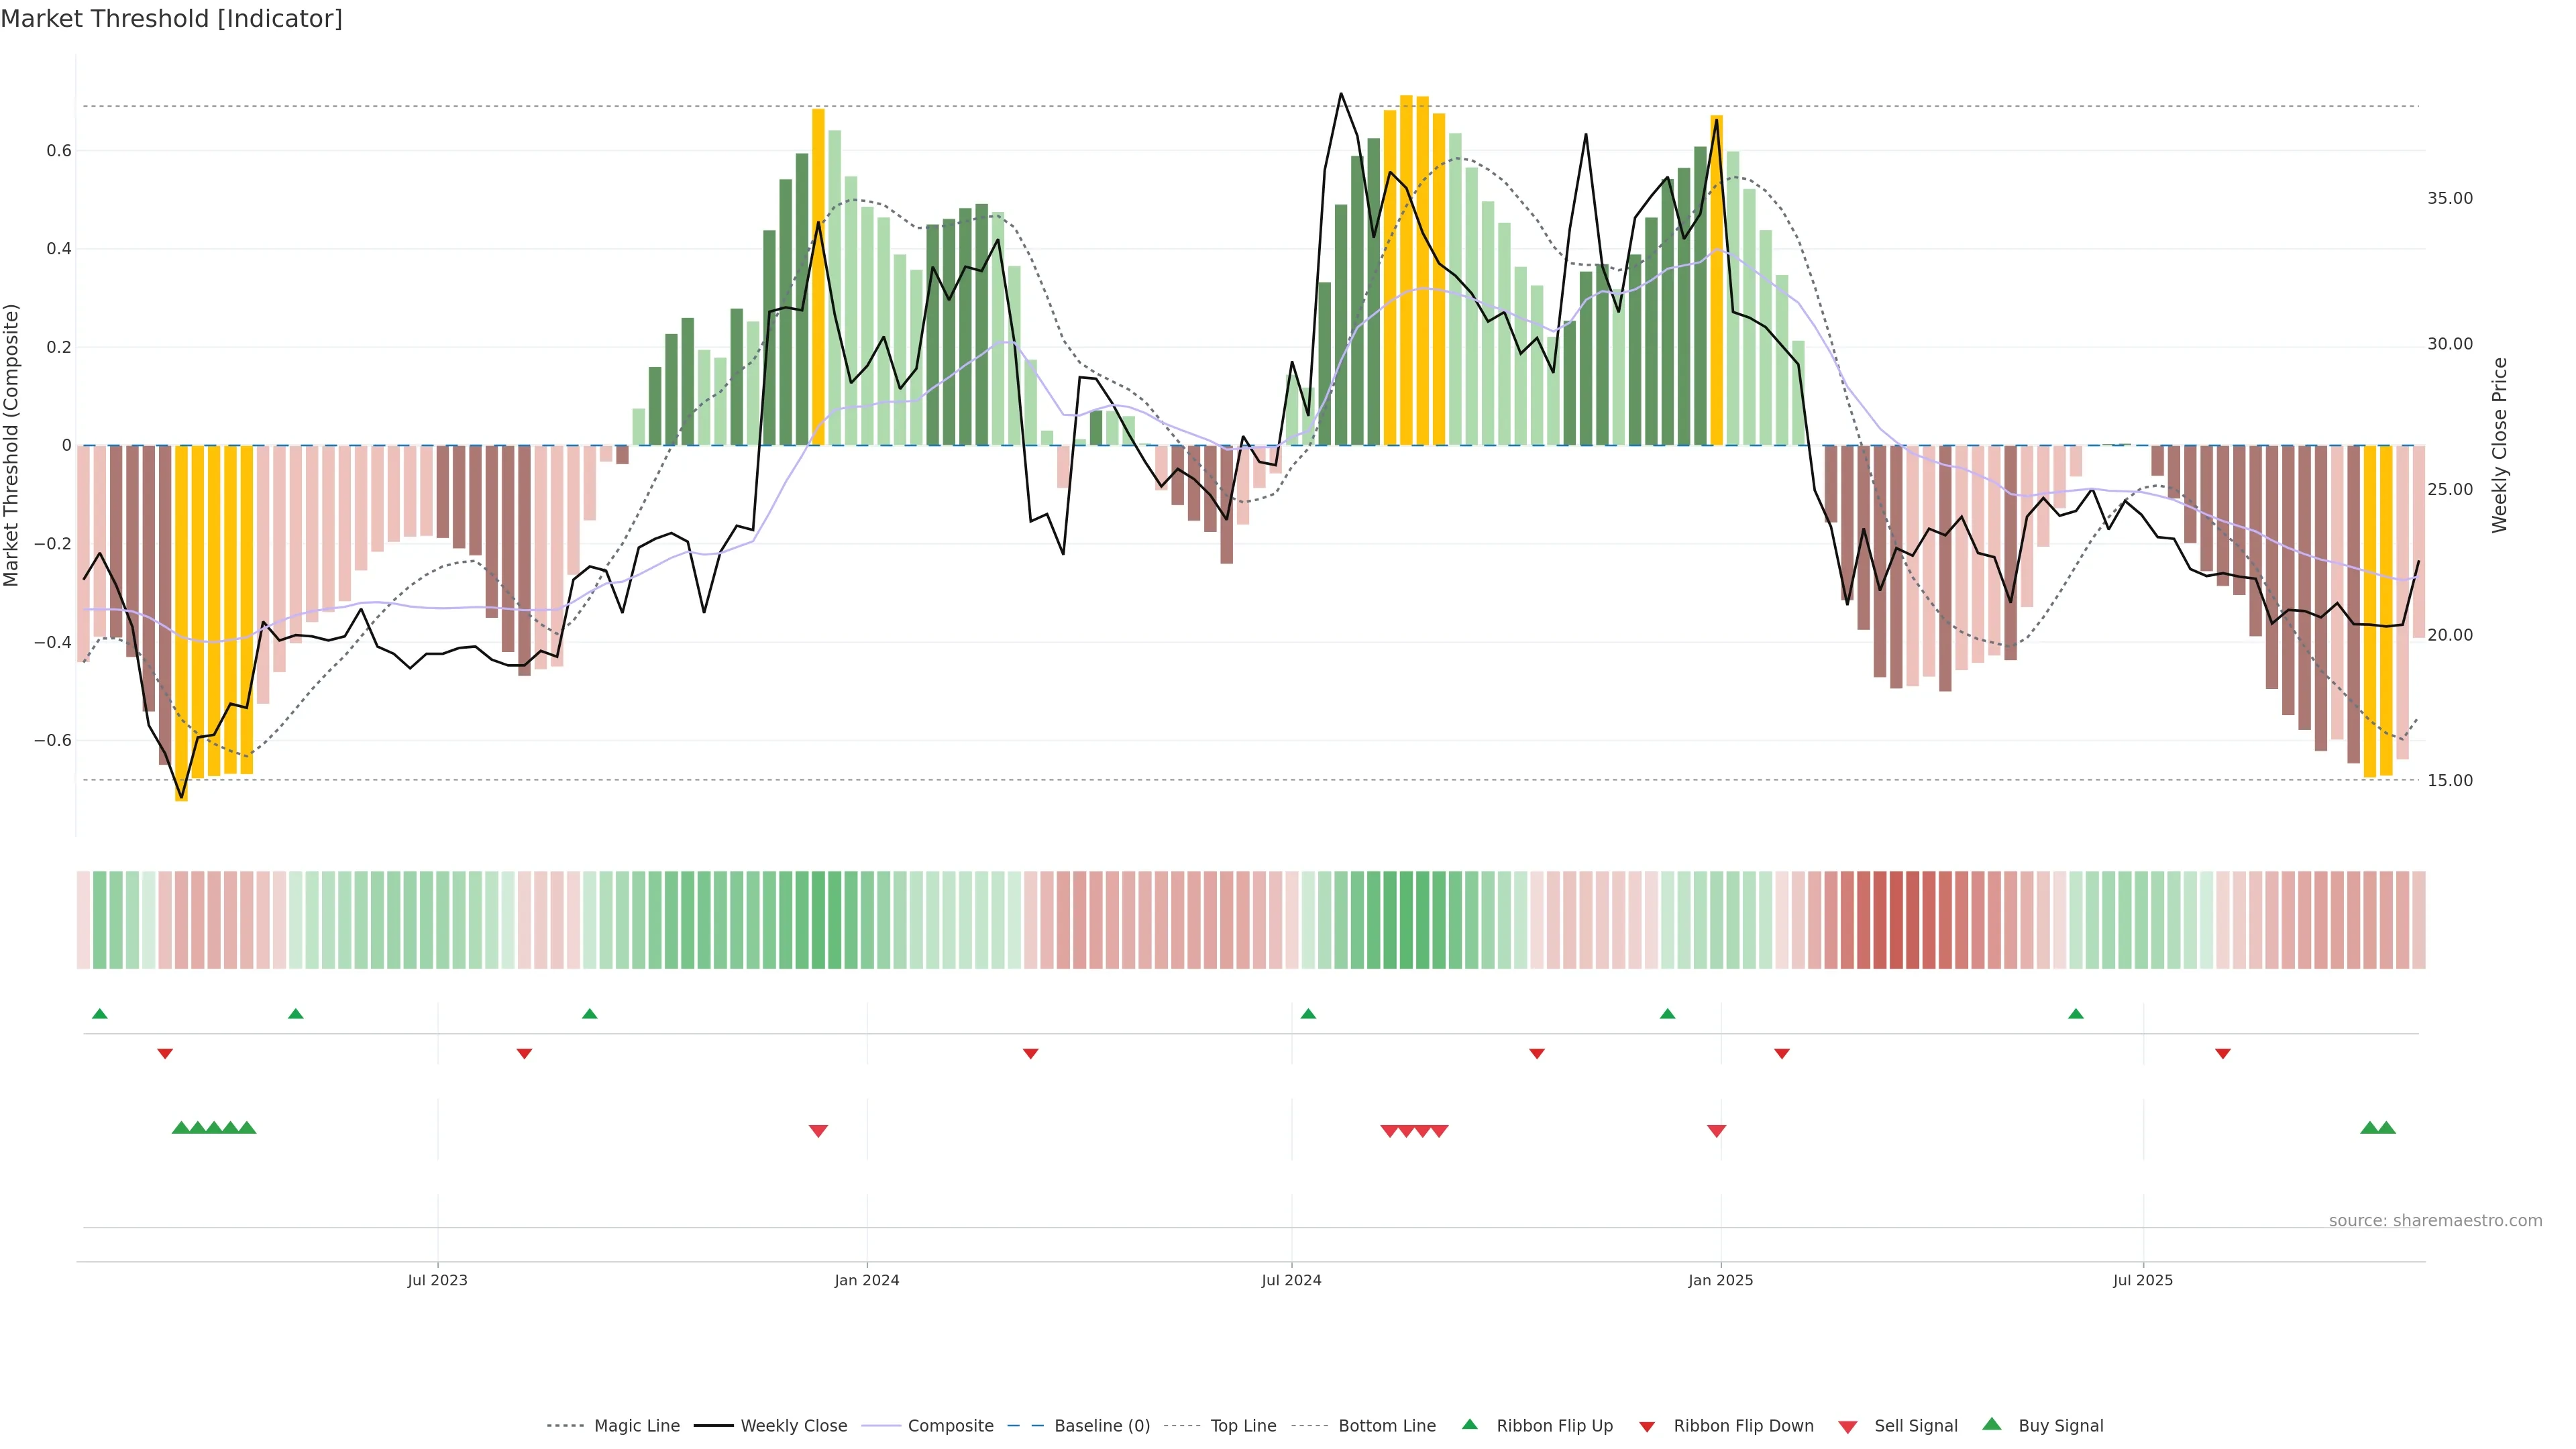The height and width of the screenshot is (1449, 2576).
Task: Click the Ribbon Flip Down legend triangle icon
Action: coord(1647,1426)
